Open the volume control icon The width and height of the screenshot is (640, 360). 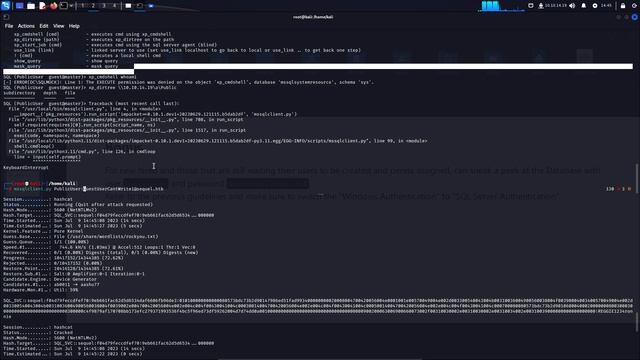coord(572,6)
